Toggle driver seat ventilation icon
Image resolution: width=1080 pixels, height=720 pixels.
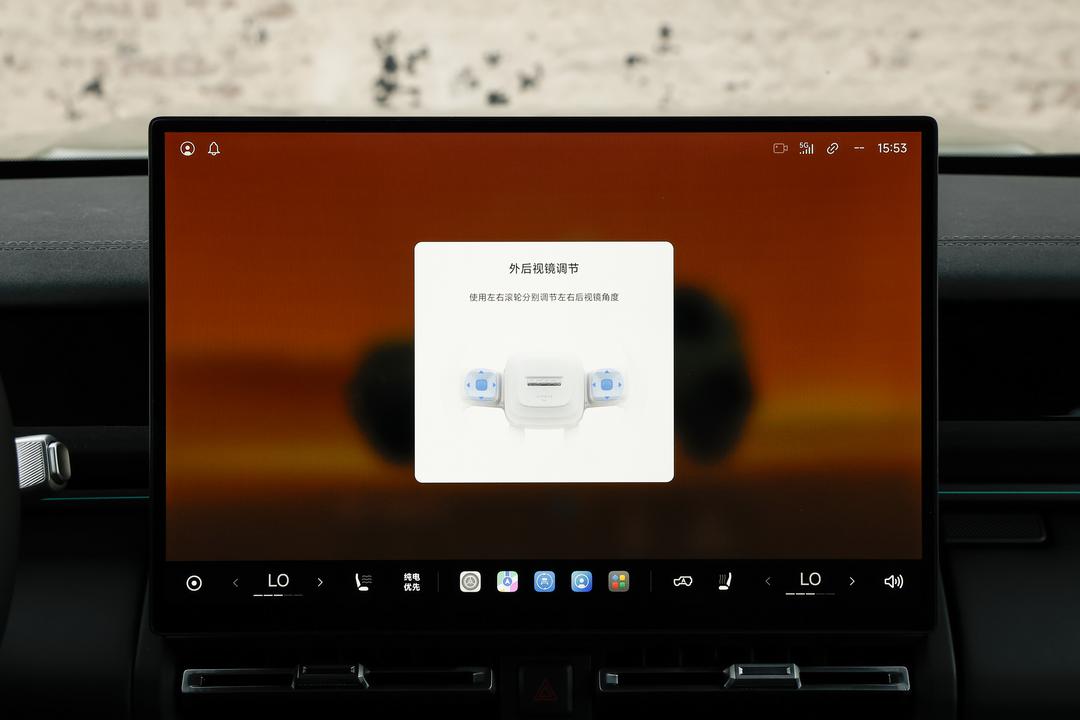363,582
